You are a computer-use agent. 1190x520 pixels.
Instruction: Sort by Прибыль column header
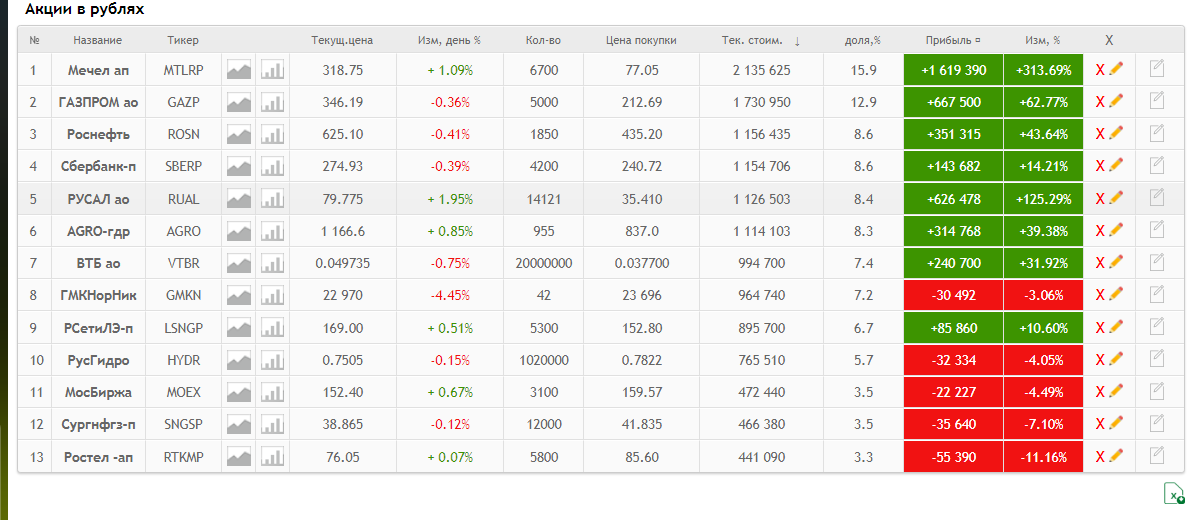[952, 40]
